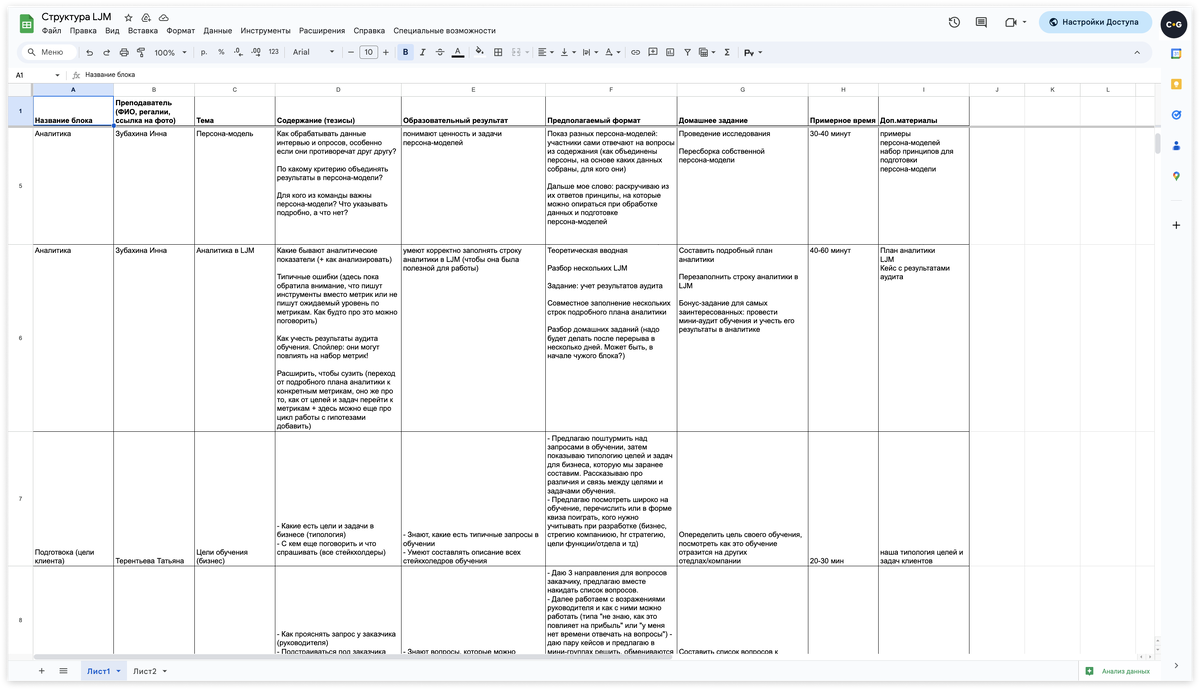Open the Формат menu
This screenshot has width=1200, height=690.
coord(181,31)
